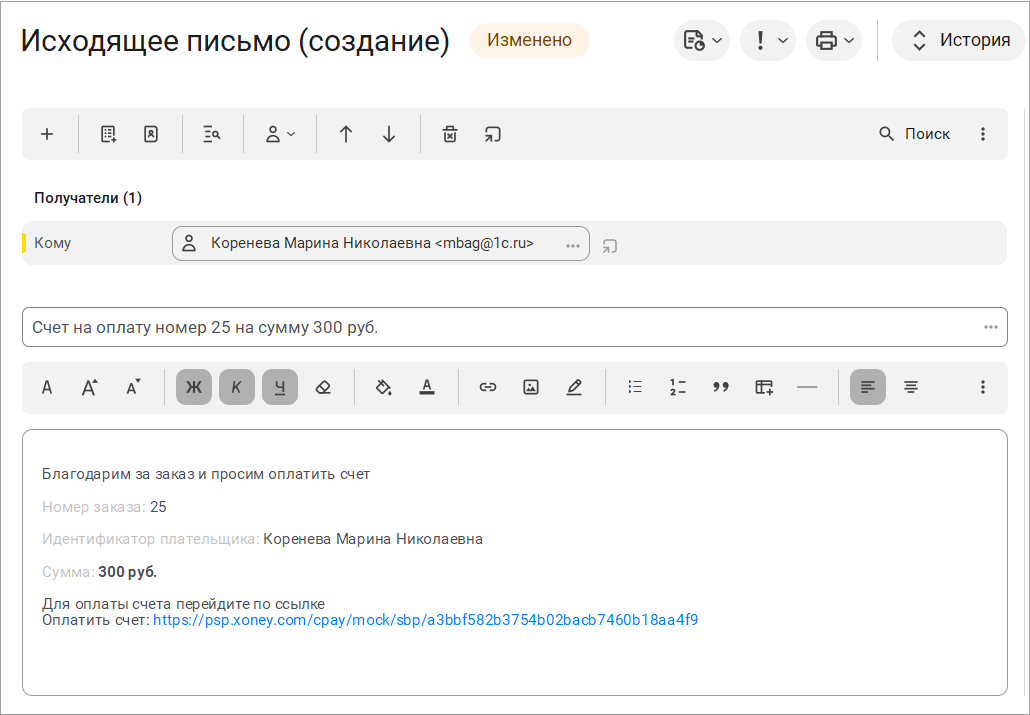The image size is (1030, 715).
Task: Open the formatting toolbar more options menu
Action: 983,387
